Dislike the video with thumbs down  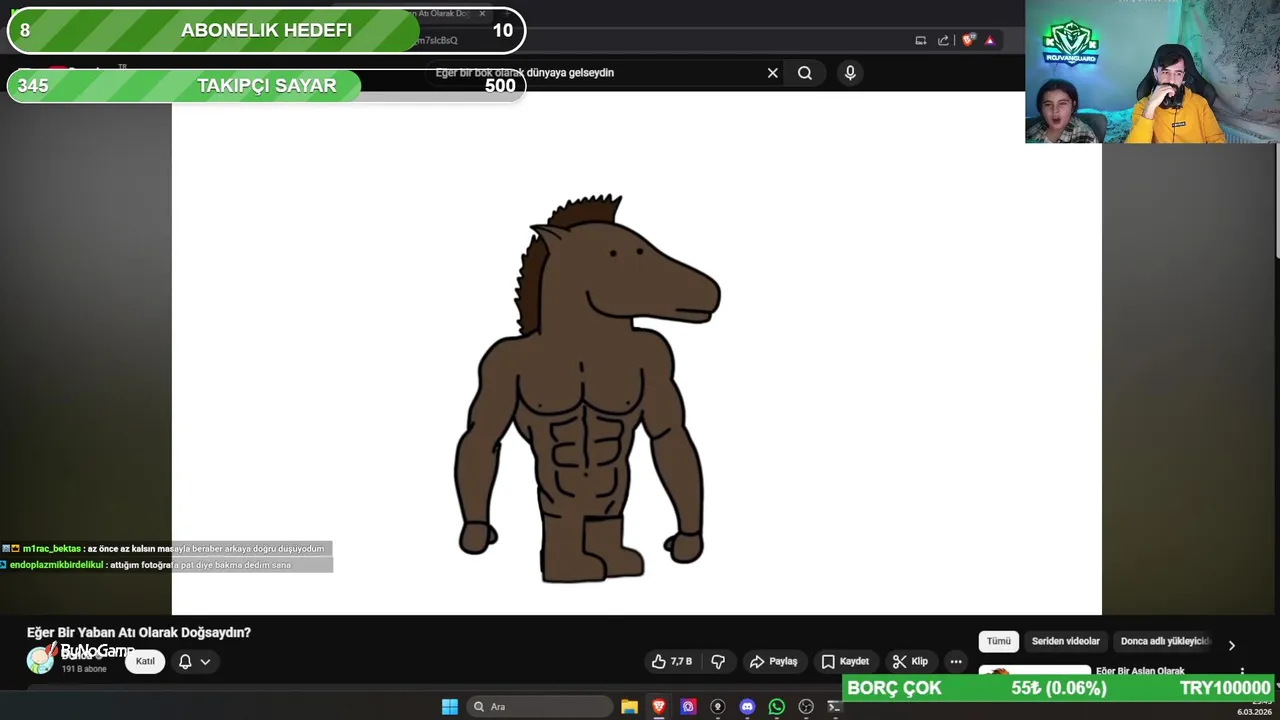point(718,661)
